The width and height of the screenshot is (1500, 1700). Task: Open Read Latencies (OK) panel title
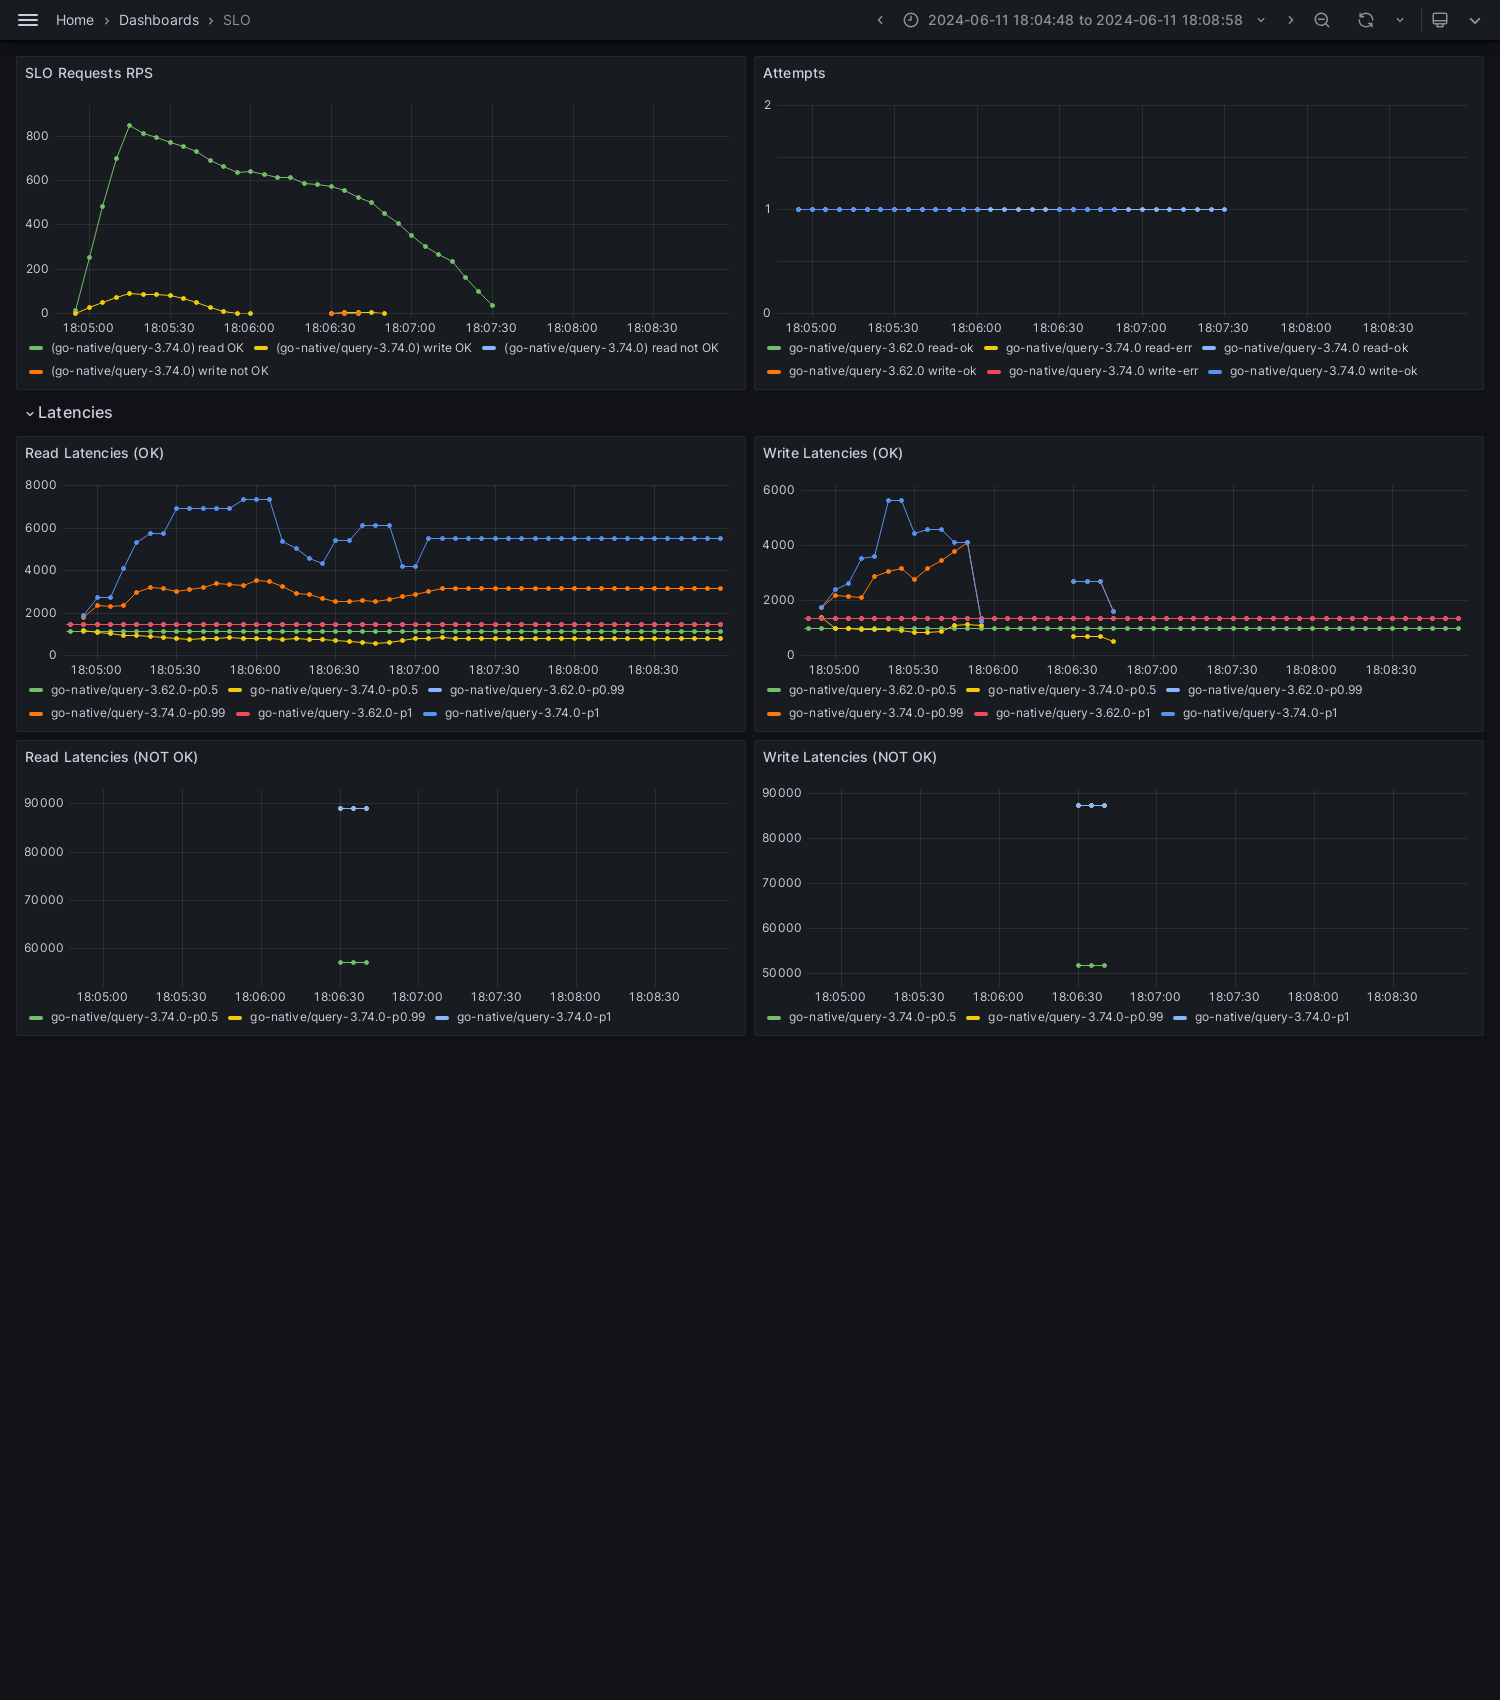click(94, 453)
